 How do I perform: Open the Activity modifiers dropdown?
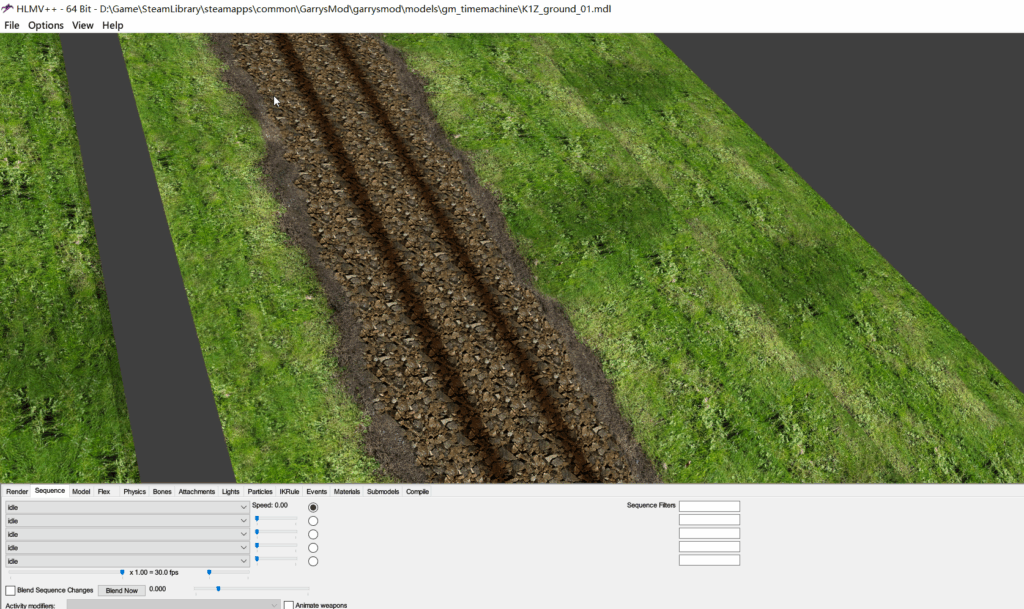click(173, 605)
